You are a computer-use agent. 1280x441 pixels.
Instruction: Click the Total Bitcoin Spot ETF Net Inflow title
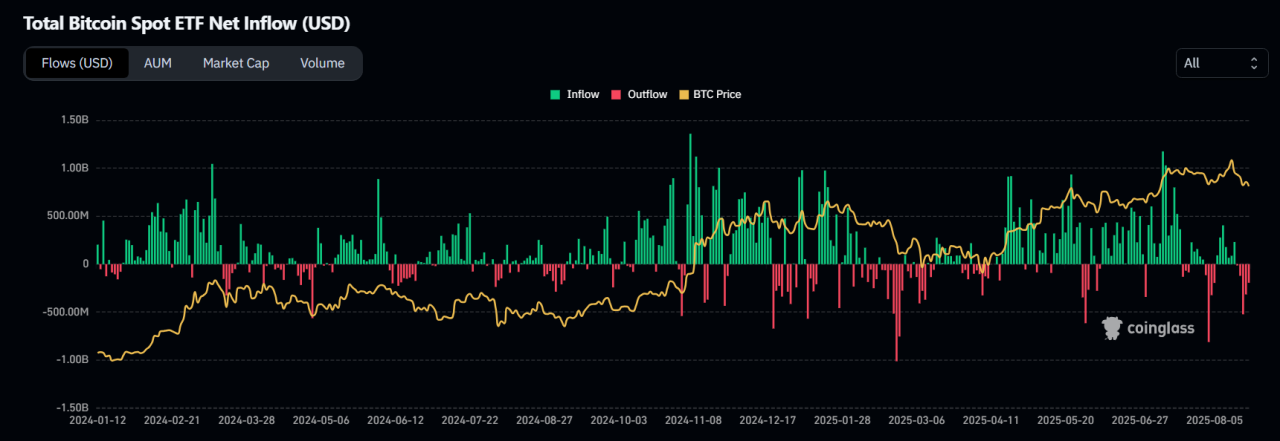pyautogui.click(x=187, y=22)
